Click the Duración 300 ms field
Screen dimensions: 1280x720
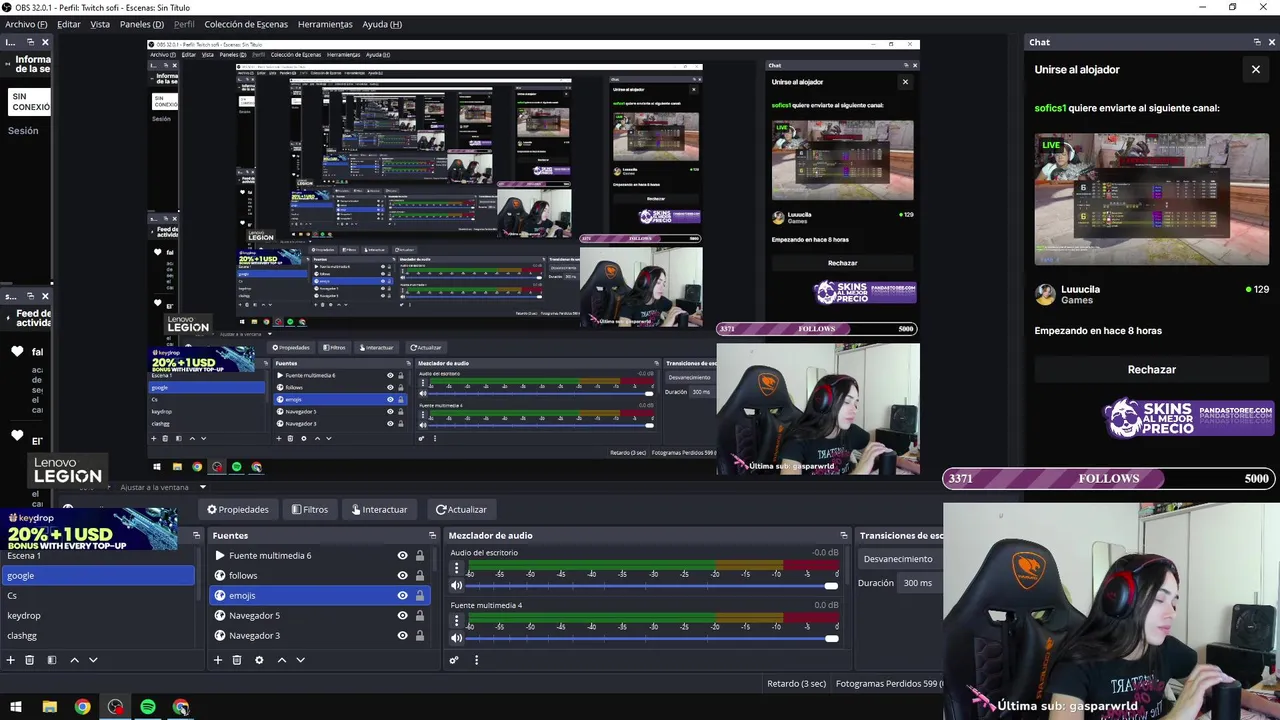point(920,583)
